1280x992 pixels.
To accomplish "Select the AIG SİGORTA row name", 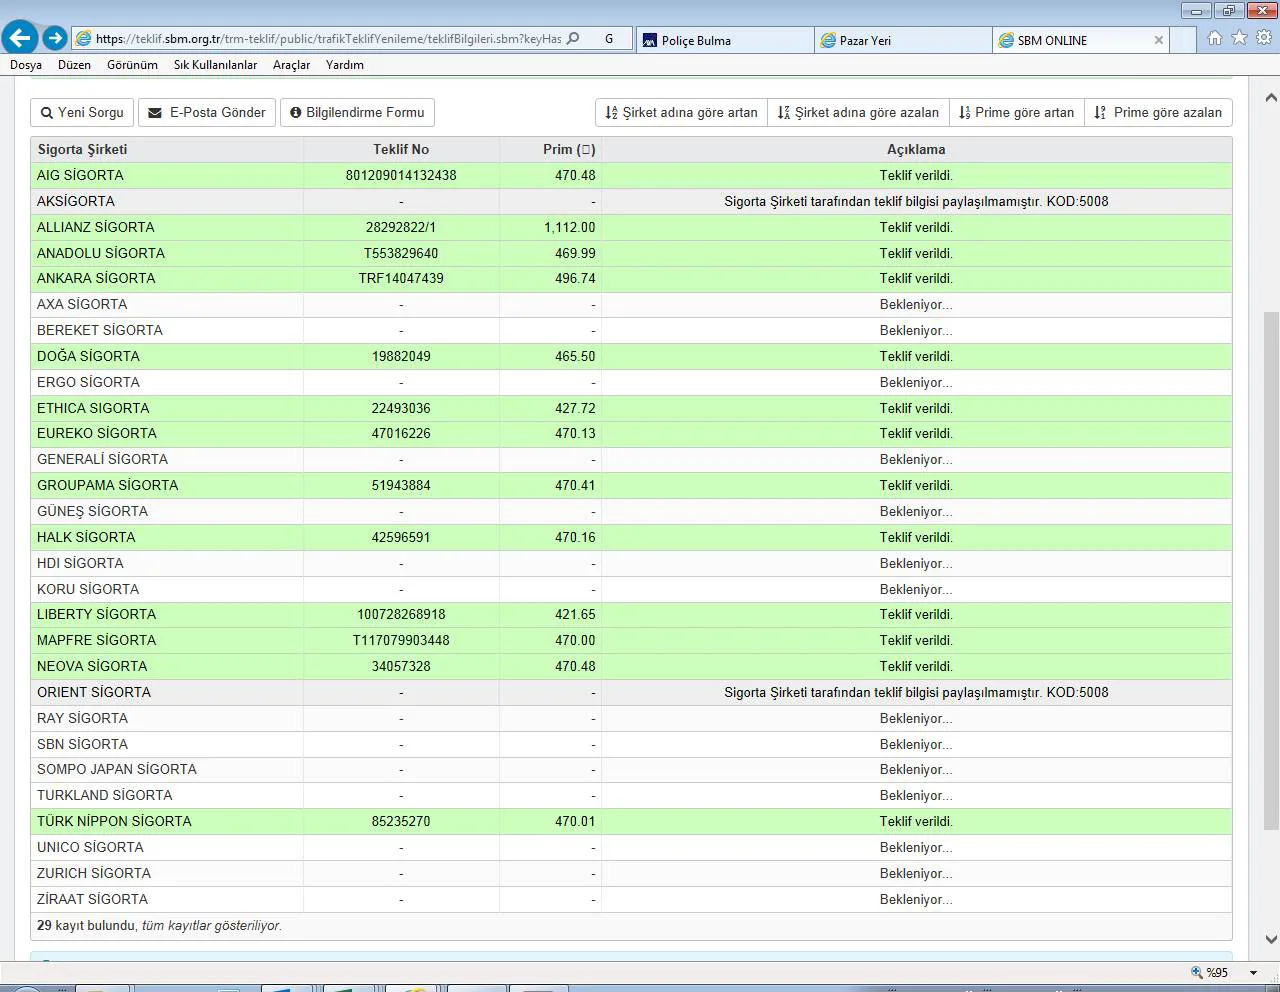I will coord(80,175).
